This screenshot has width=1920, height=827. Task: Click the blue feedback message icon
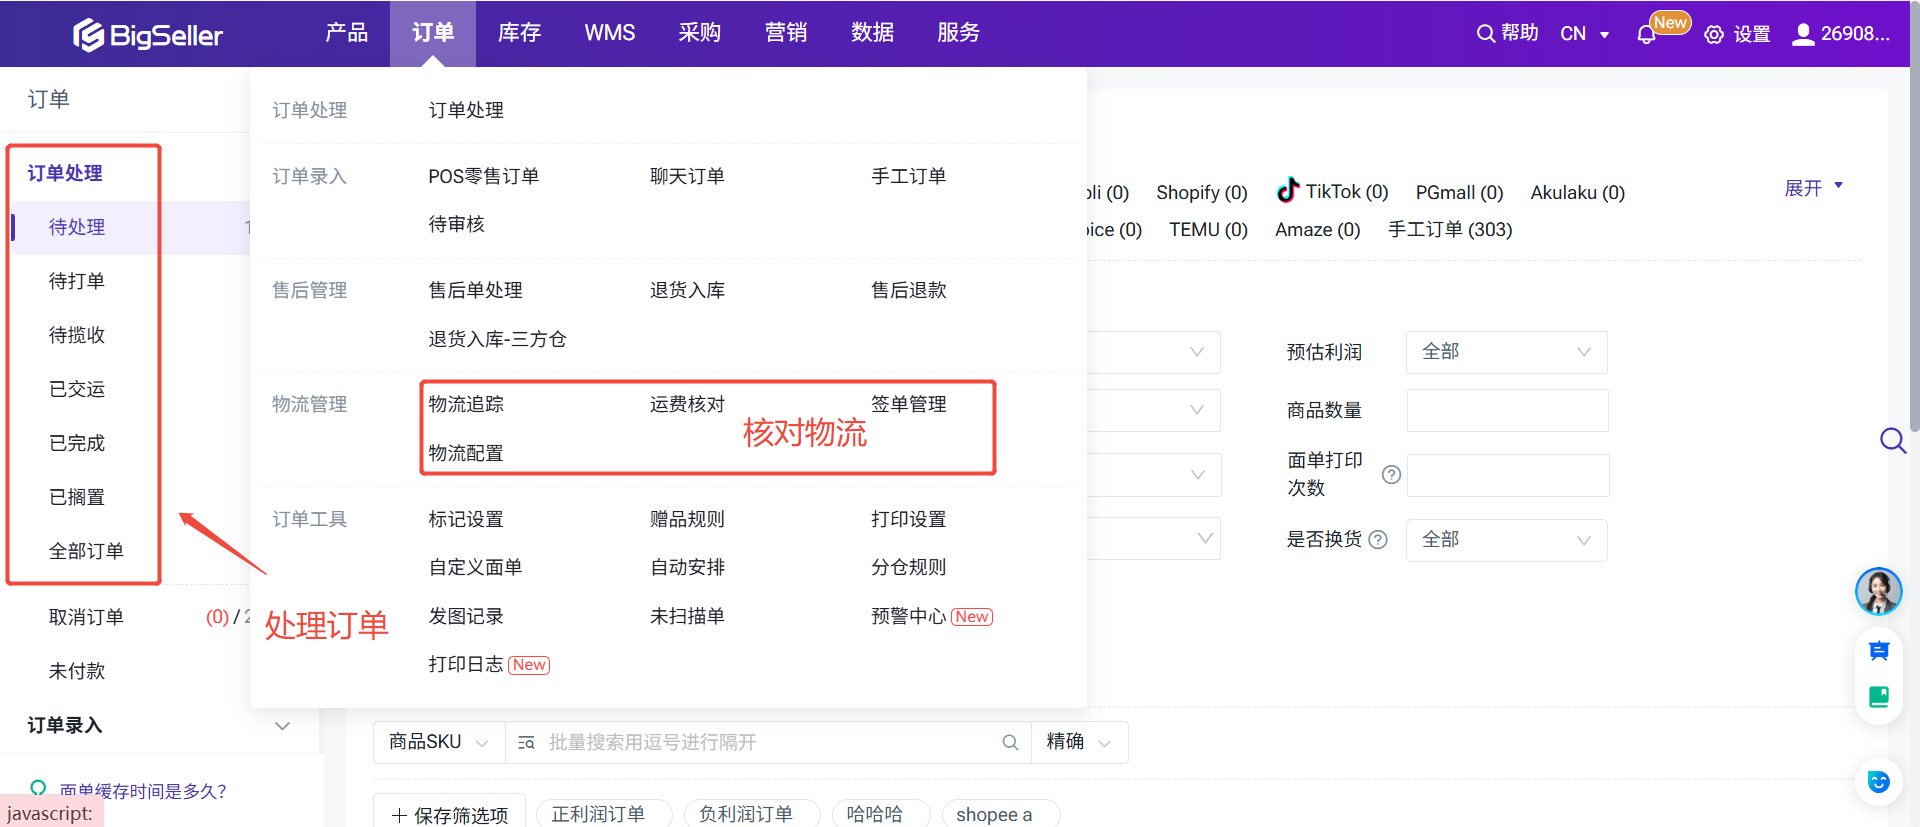tap(1878, 652)
